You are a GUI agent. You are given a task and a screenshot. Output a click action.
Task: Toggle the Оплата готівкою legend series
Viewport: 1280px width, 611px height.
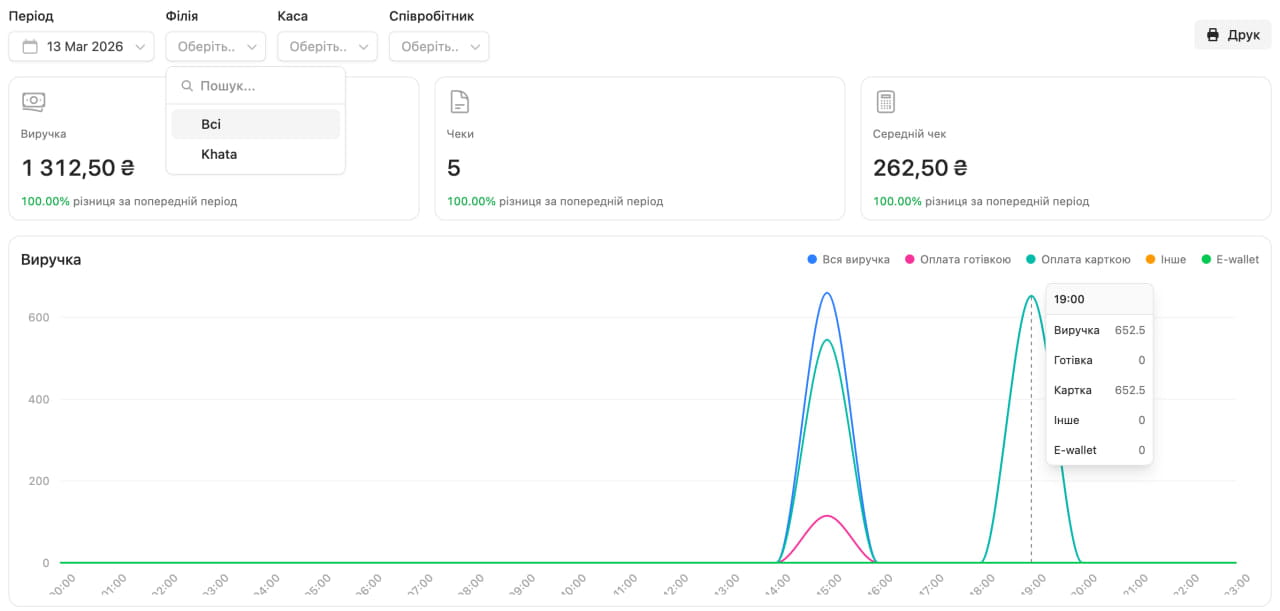point(957,259)
